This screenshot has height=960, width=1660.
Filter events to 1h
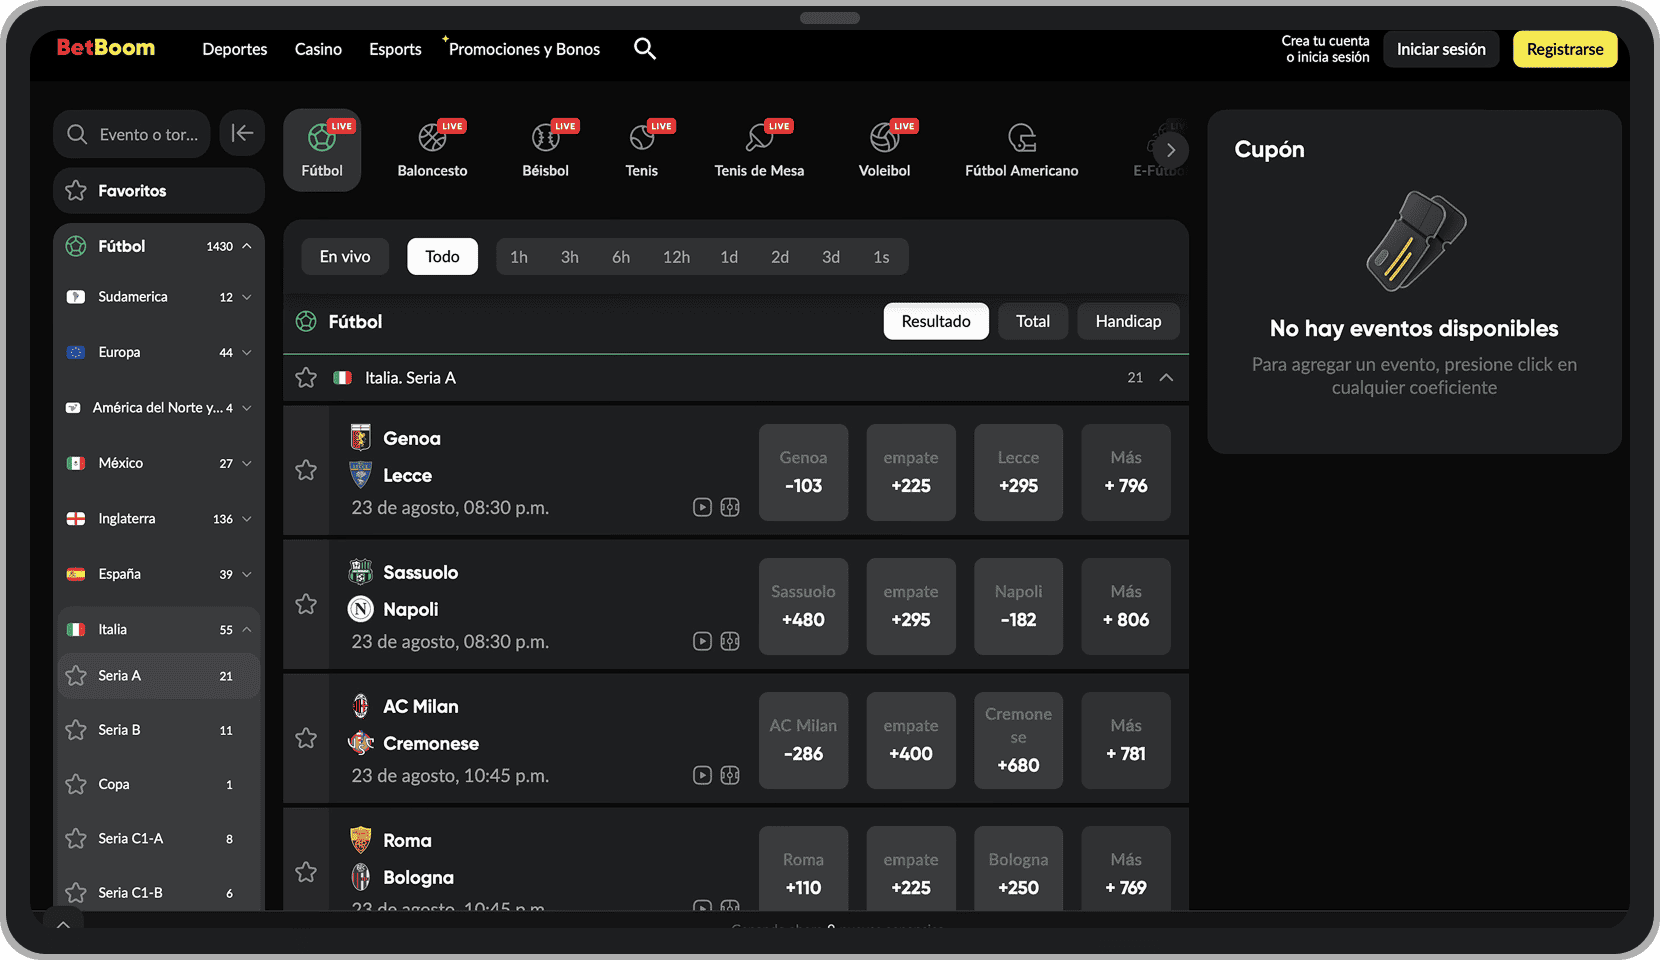[x=519, y=257]
